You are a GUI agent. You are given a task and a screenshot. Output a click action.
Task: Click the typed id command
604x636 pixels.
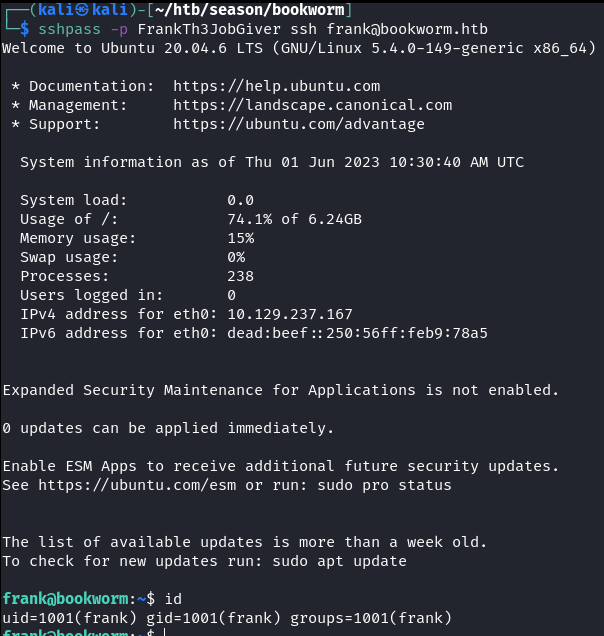point(172,598)
